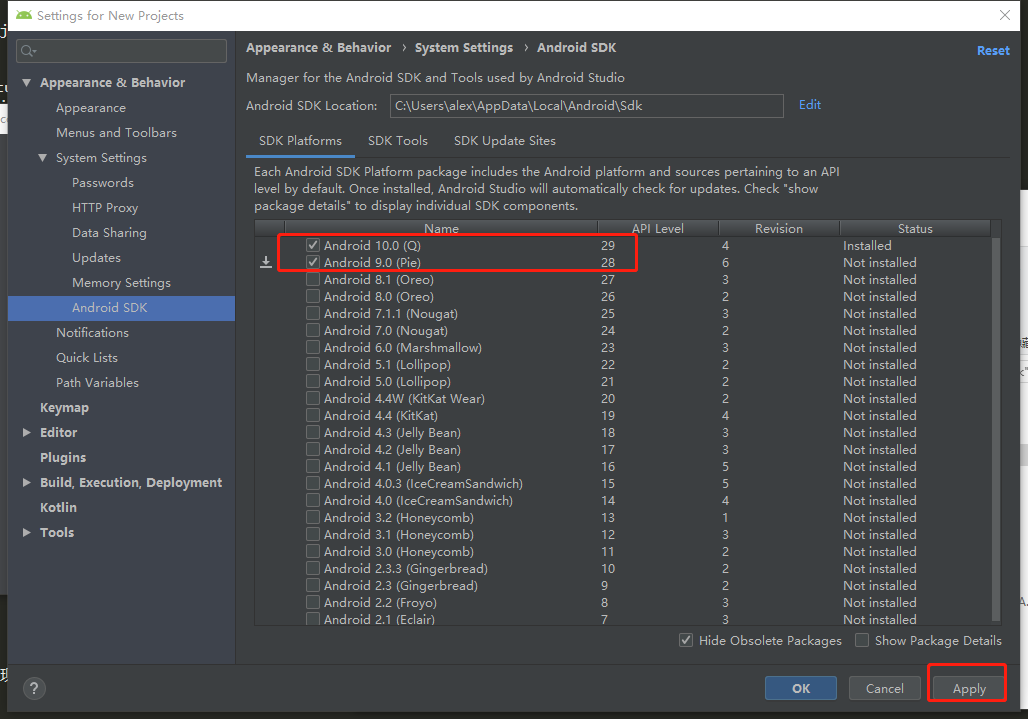Open Memory Settings page
The height and width of the screenshot is (719, 1028).
121,282
